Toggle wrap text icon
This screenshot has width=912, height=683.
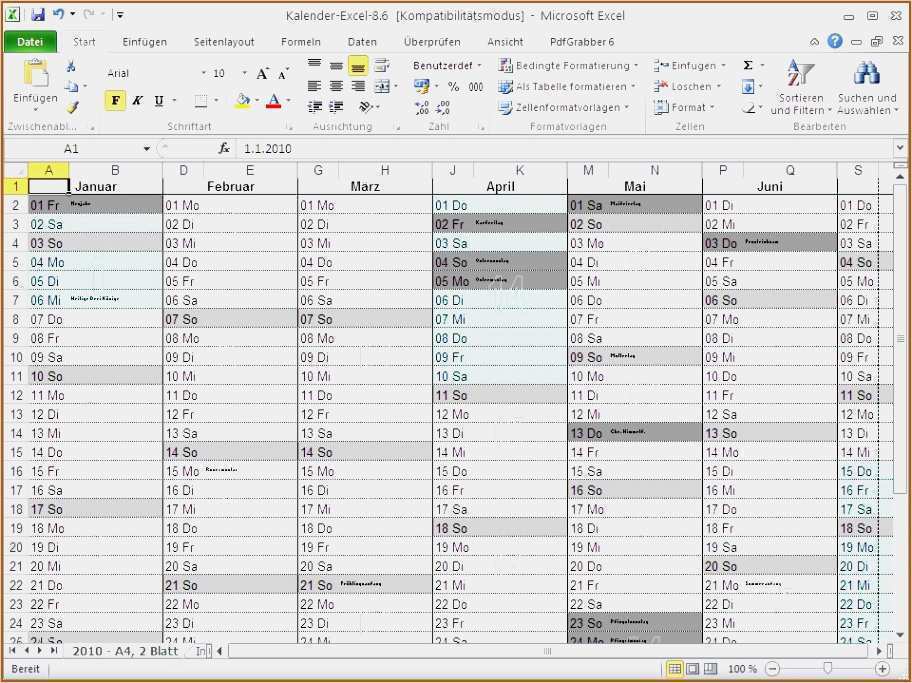tap(382, 65)
